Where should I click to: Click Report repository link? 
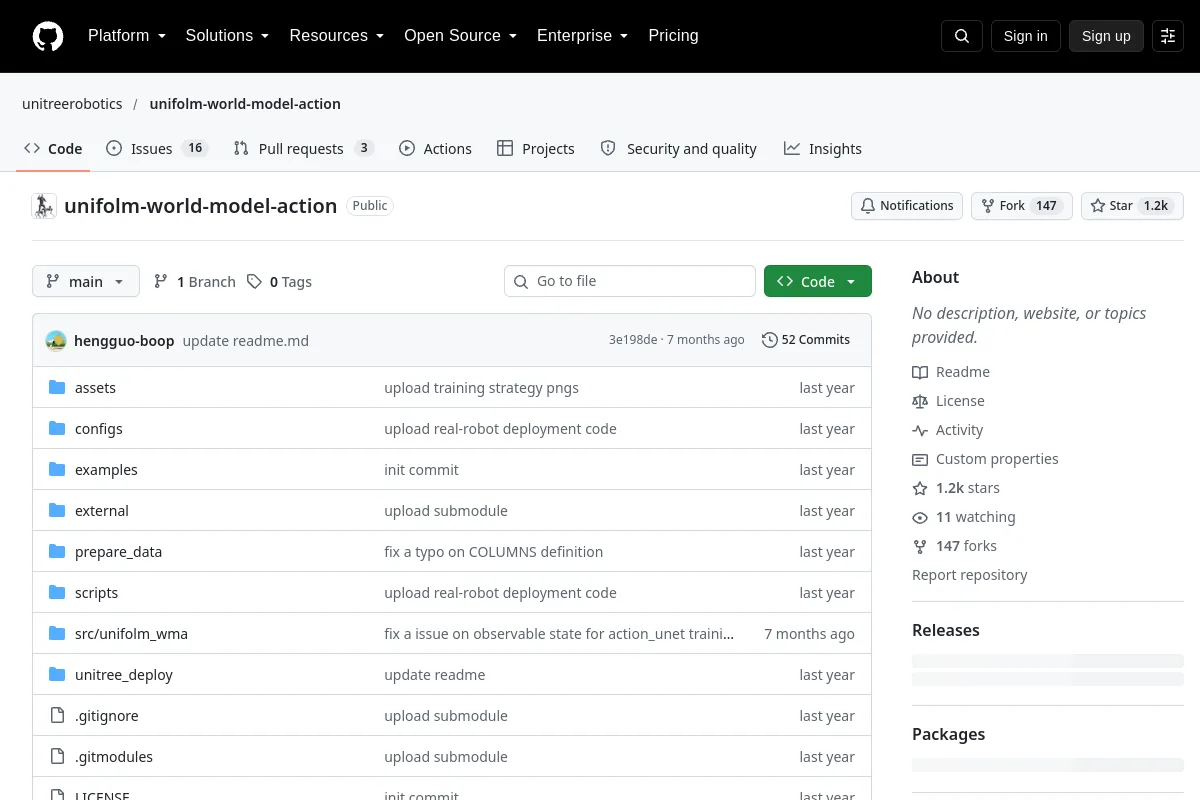pyautogui.click(x=970, y=575)
